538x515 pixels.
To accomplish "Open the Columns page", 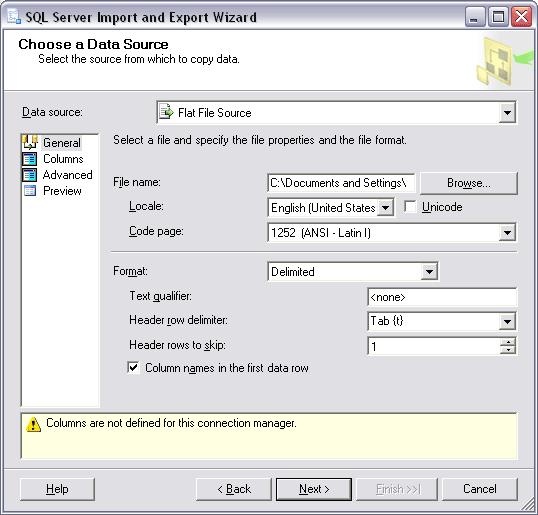I will click(63, 159).
